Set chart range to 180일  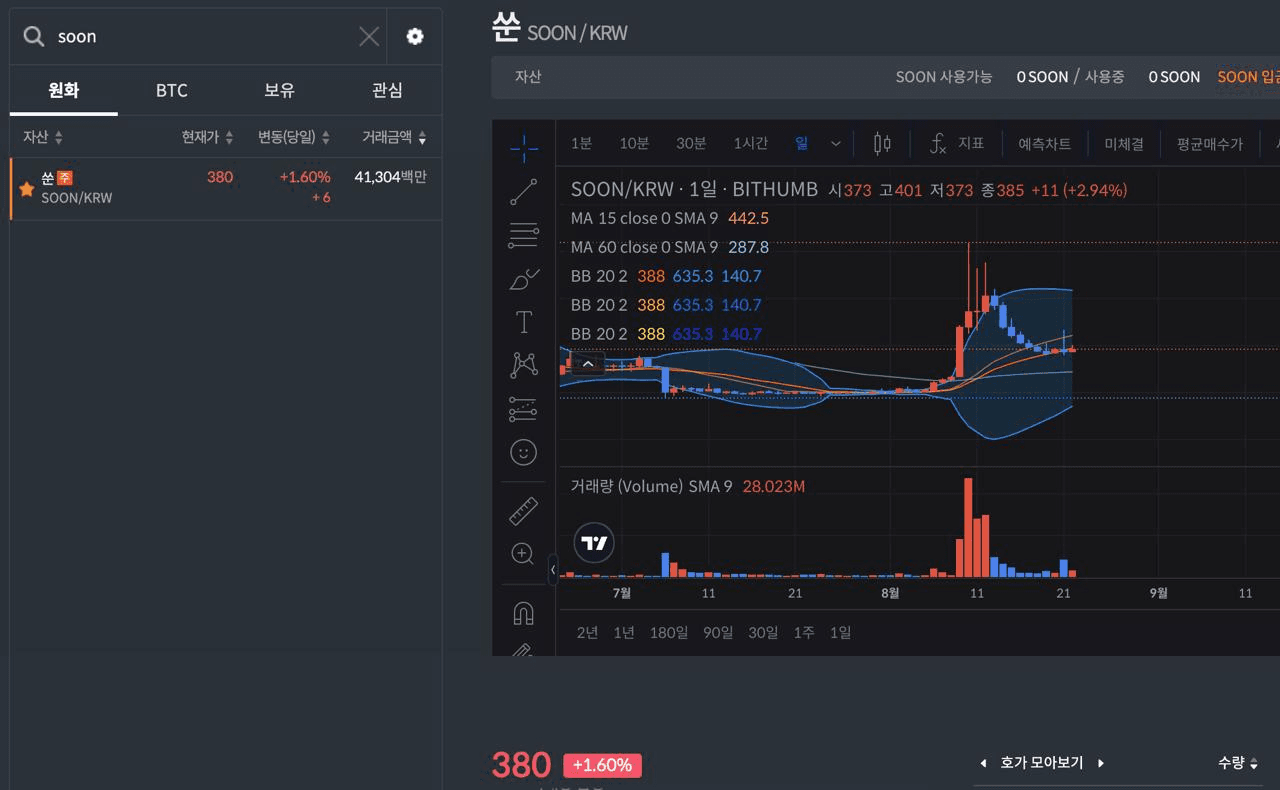[x=669, y=632]
